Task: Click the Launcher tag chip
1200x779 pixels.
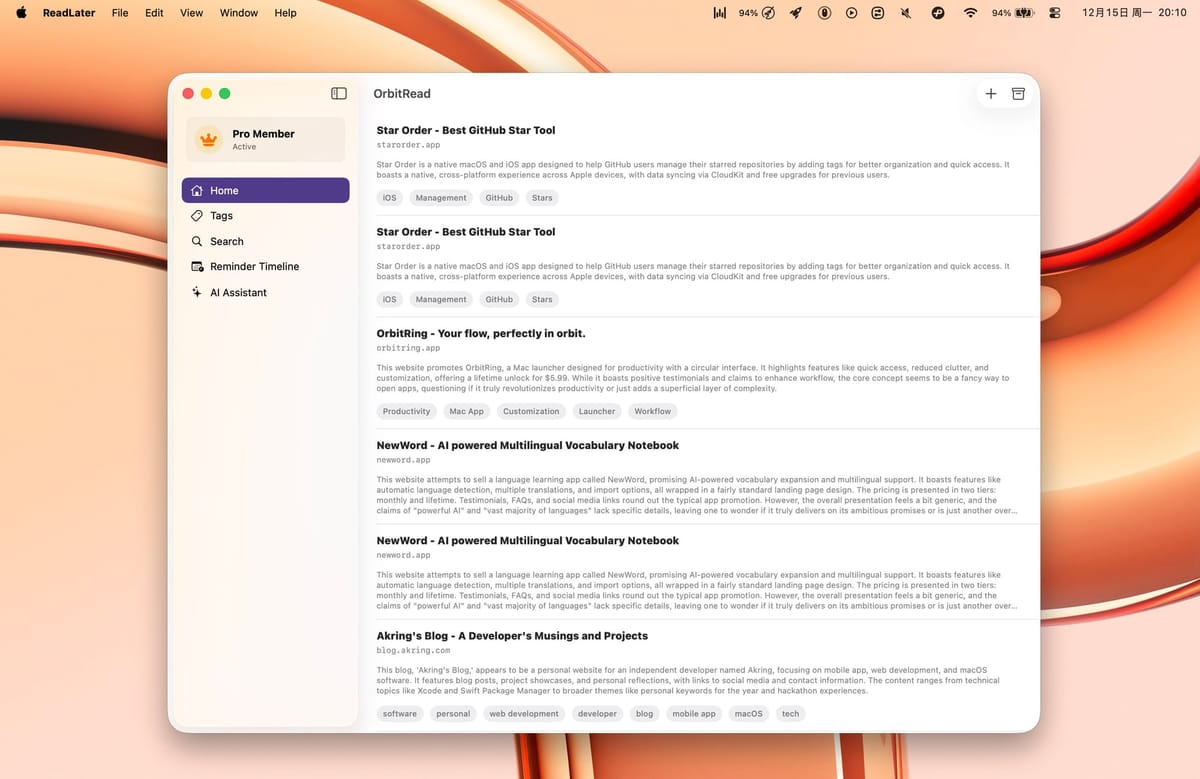Action: 597,411
